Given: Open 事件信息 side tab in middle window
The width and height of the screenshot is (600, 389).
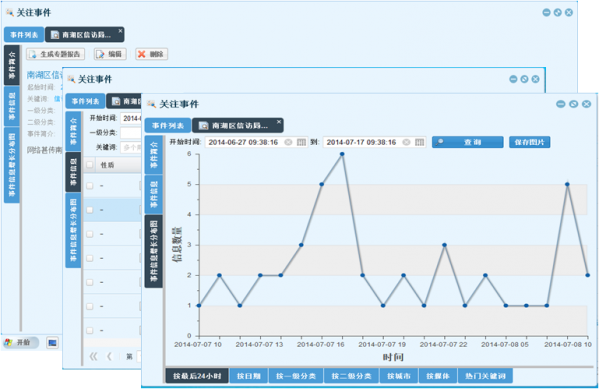Looking at the screenshot, I should pyautogui.click(x=73, y=172).
